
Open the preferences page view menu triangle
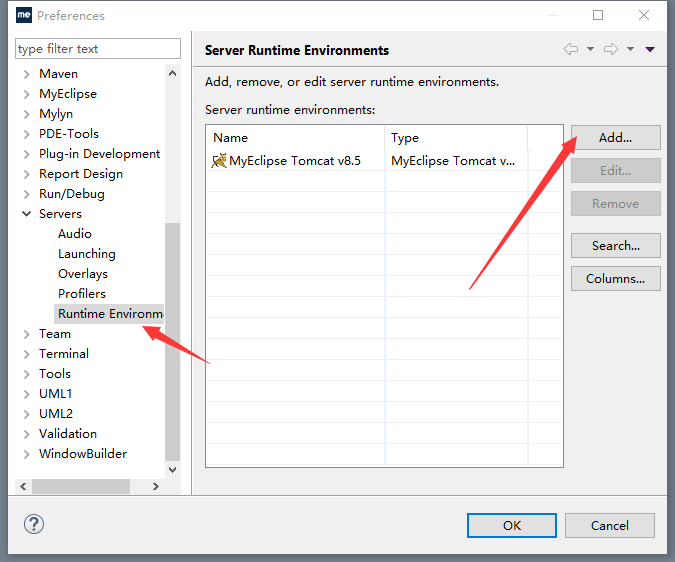[x=650, y=49]
